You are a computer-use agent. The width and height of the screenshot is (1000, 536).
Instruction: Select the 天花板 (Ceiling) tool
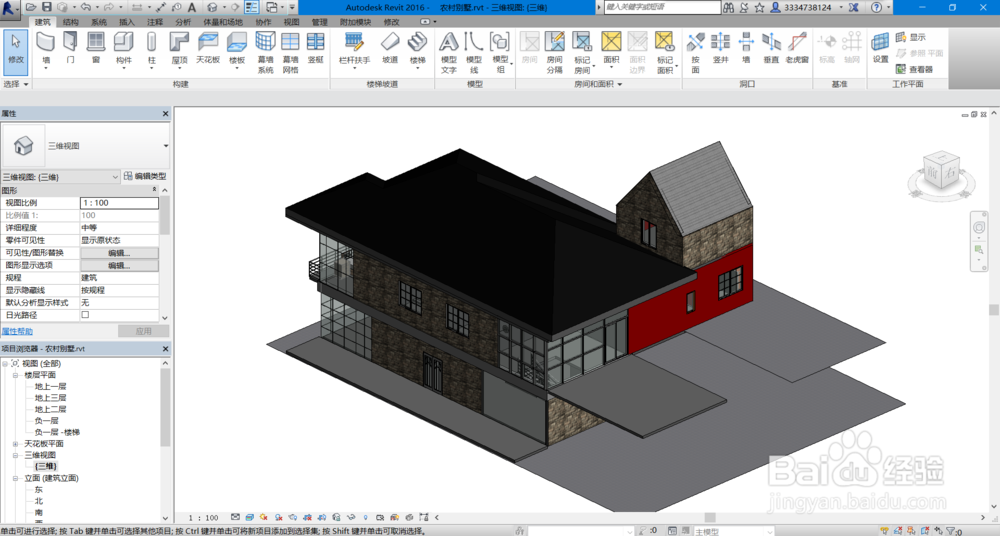(208, 48)
